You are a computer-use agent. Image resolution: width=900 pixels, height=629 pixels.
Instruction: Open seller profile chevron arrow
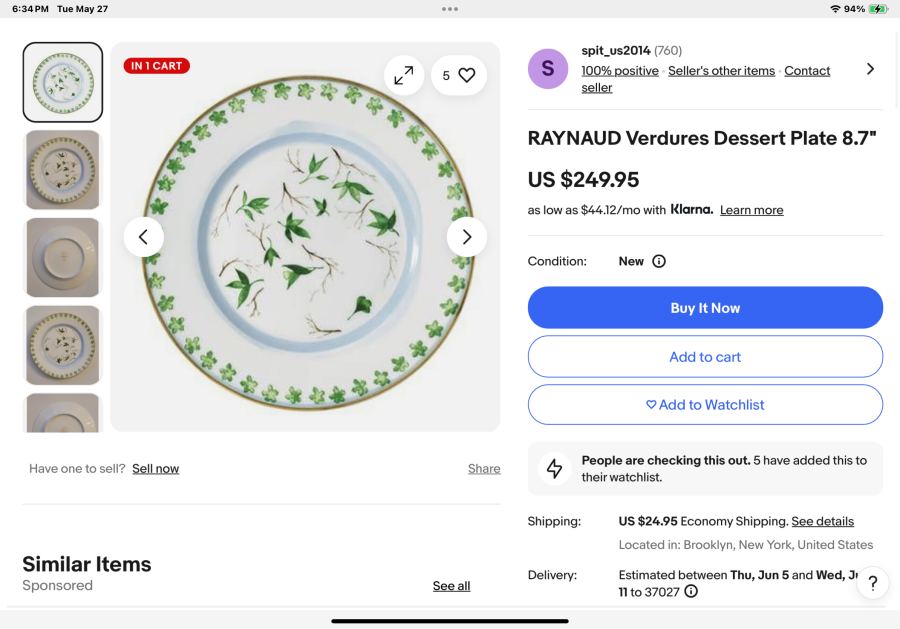pos(870,69)
